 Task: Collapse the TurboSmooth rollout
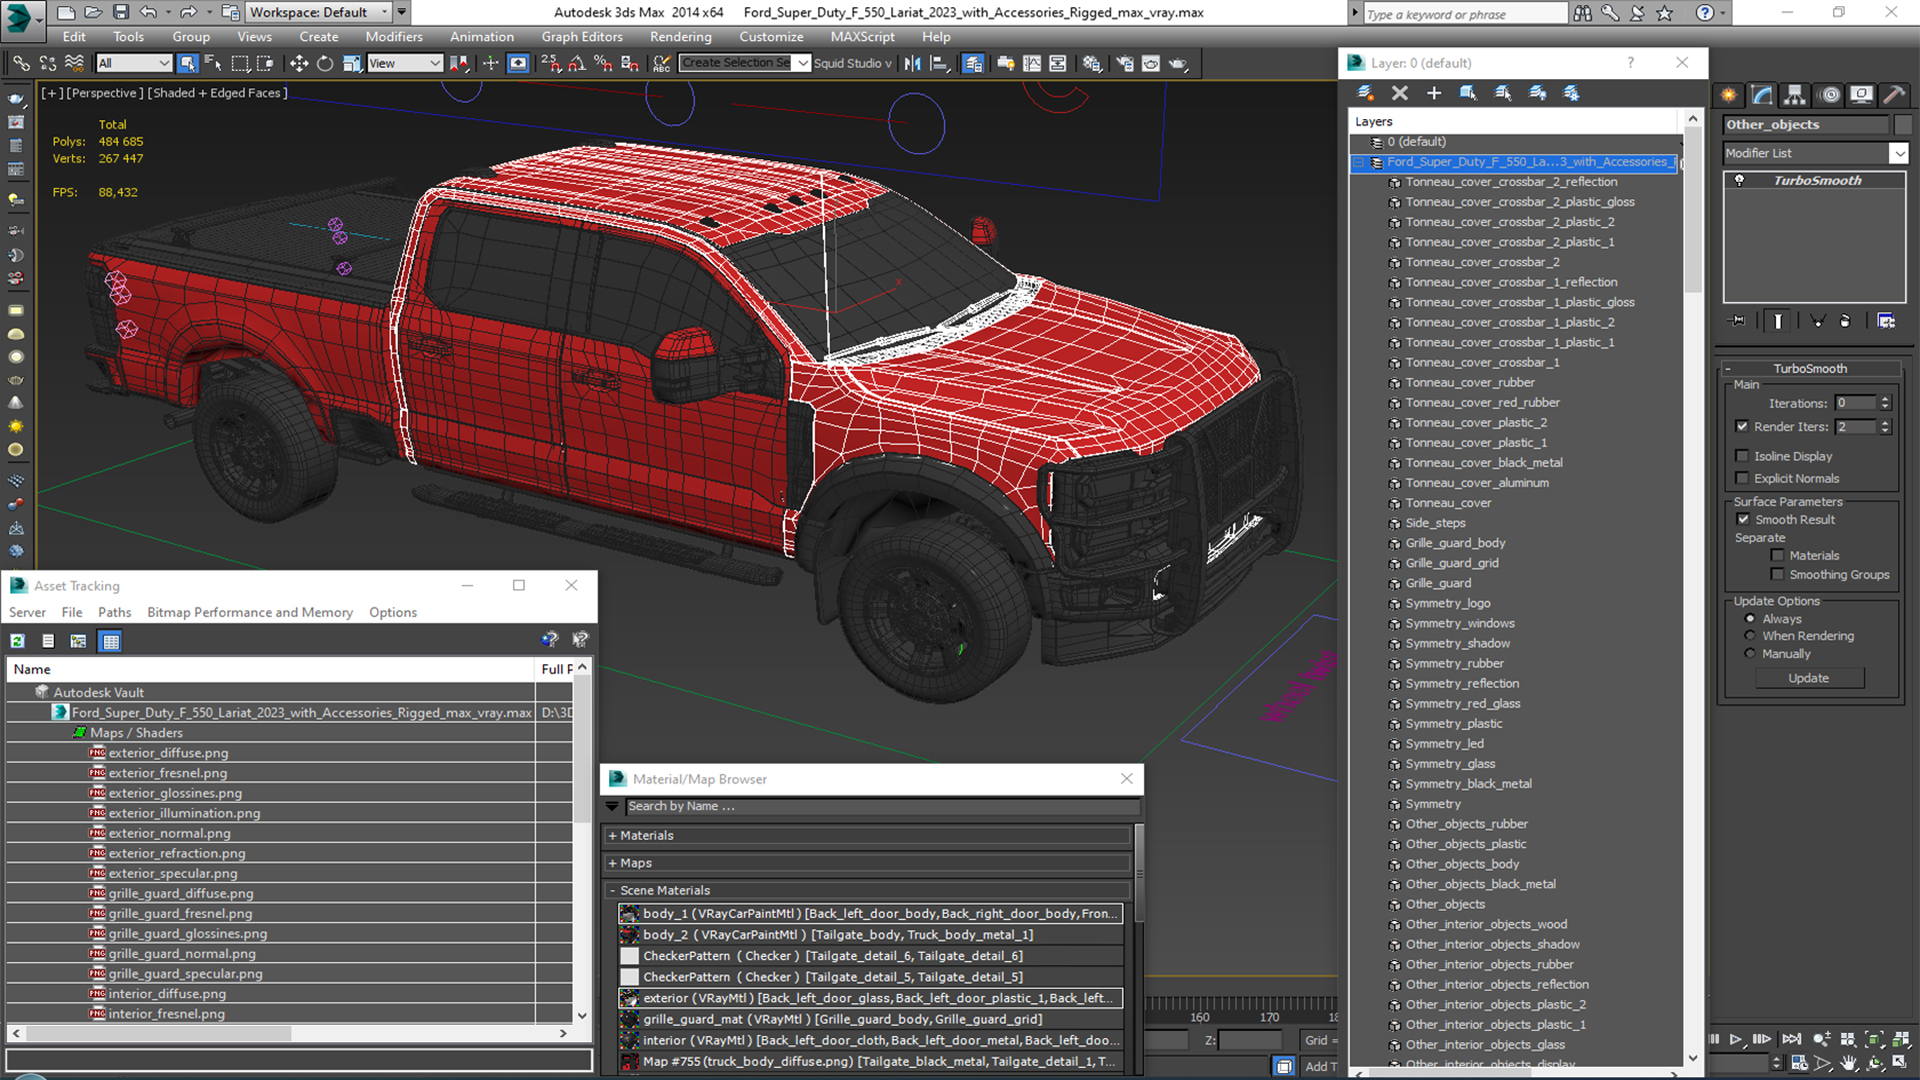point(1727,368)
